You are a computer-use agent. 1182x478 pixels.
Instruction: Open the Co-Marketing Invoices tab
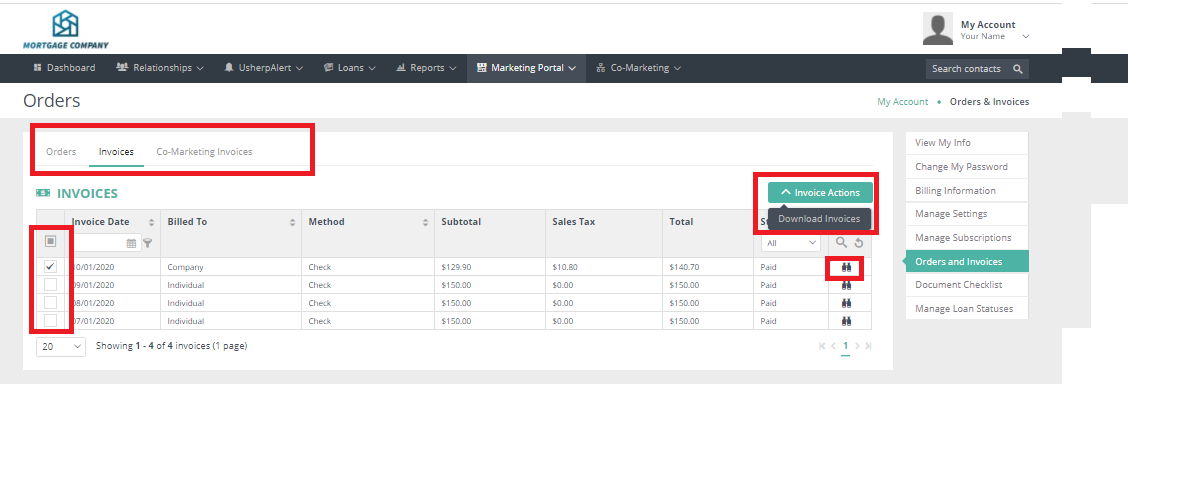tap(204, 152)
